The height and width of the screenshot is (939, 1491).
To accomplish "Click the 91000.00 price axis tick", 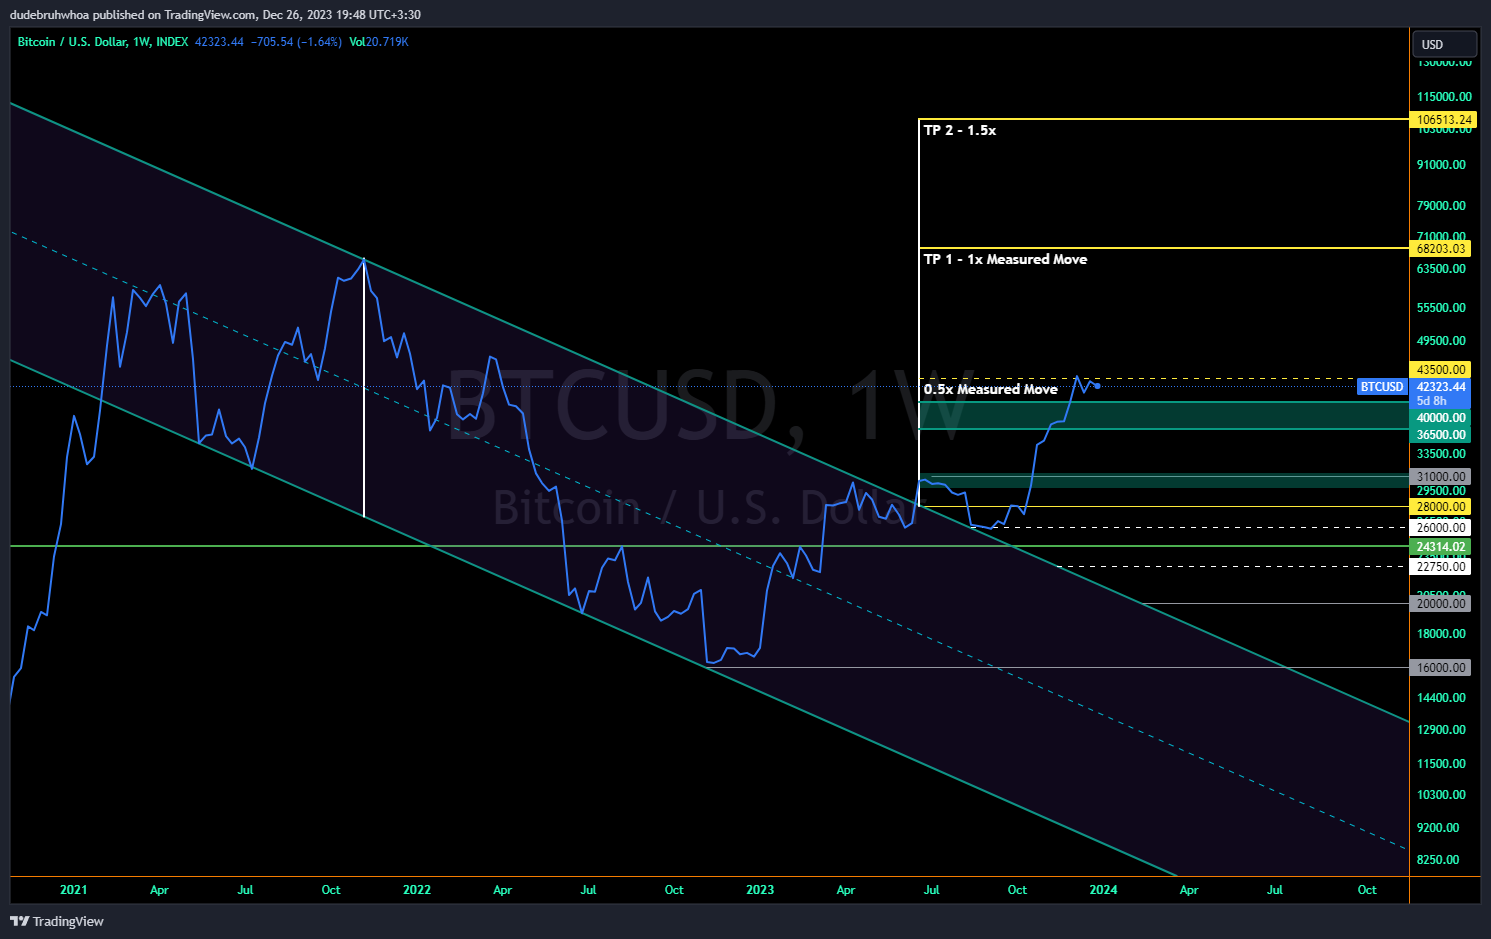I will (x=1441, y=165).
